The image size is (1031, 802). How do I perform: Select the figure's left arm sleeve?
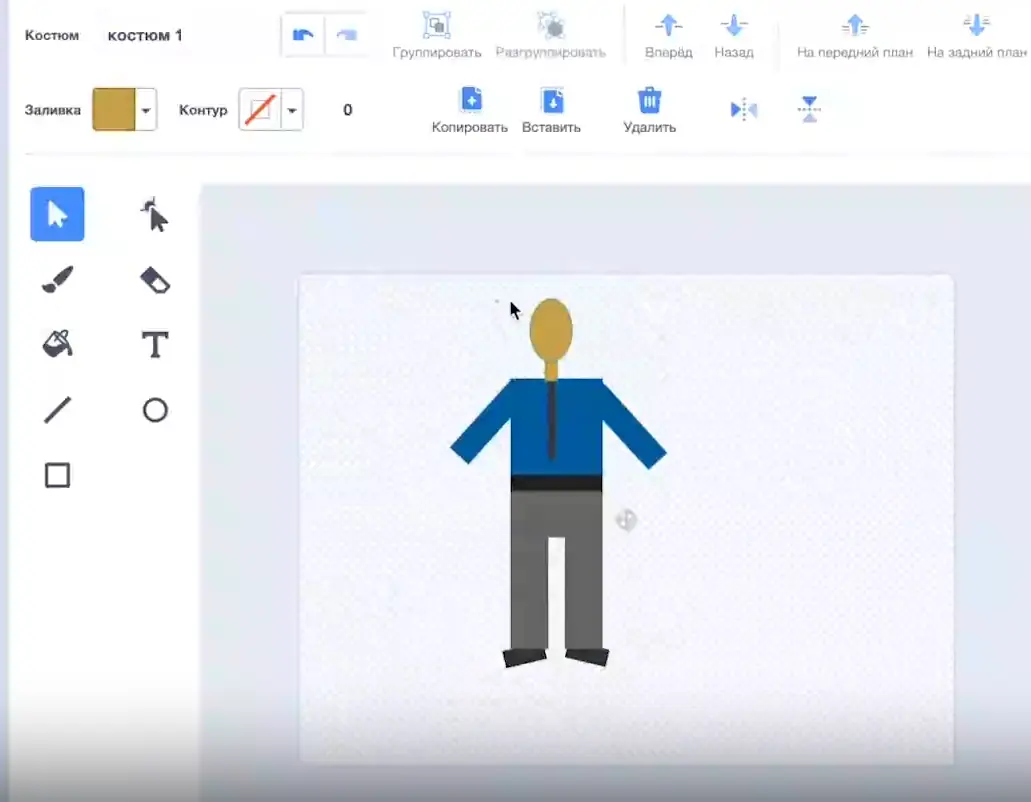[x=482, y=424]
